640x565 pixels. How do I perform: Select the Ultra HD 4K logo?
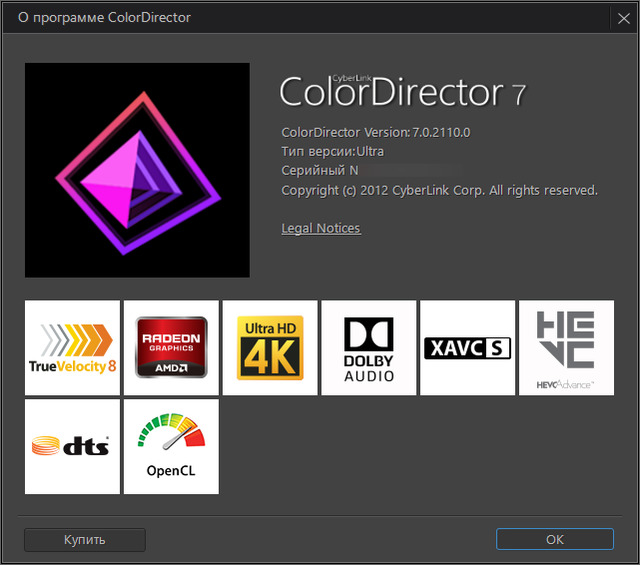pos(270,347)
